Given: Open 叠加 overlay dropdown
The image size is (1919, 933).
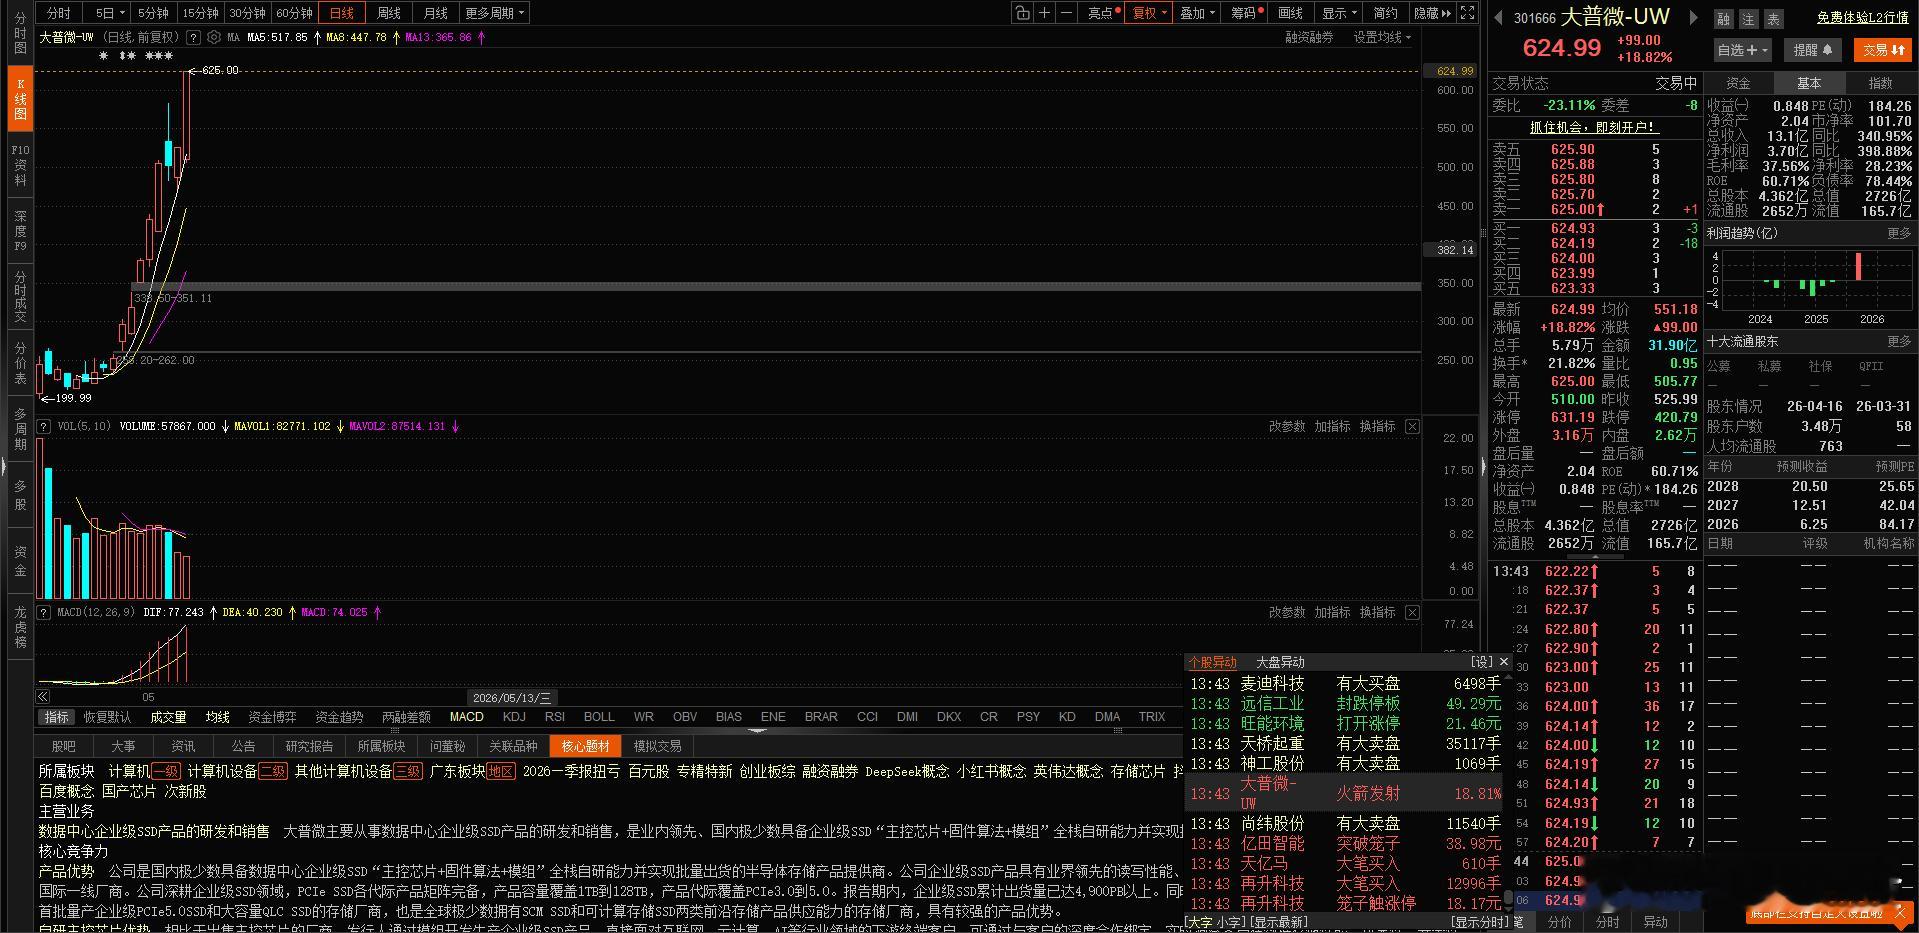Looking at the screenshot, I should [x=1197, y=13].
